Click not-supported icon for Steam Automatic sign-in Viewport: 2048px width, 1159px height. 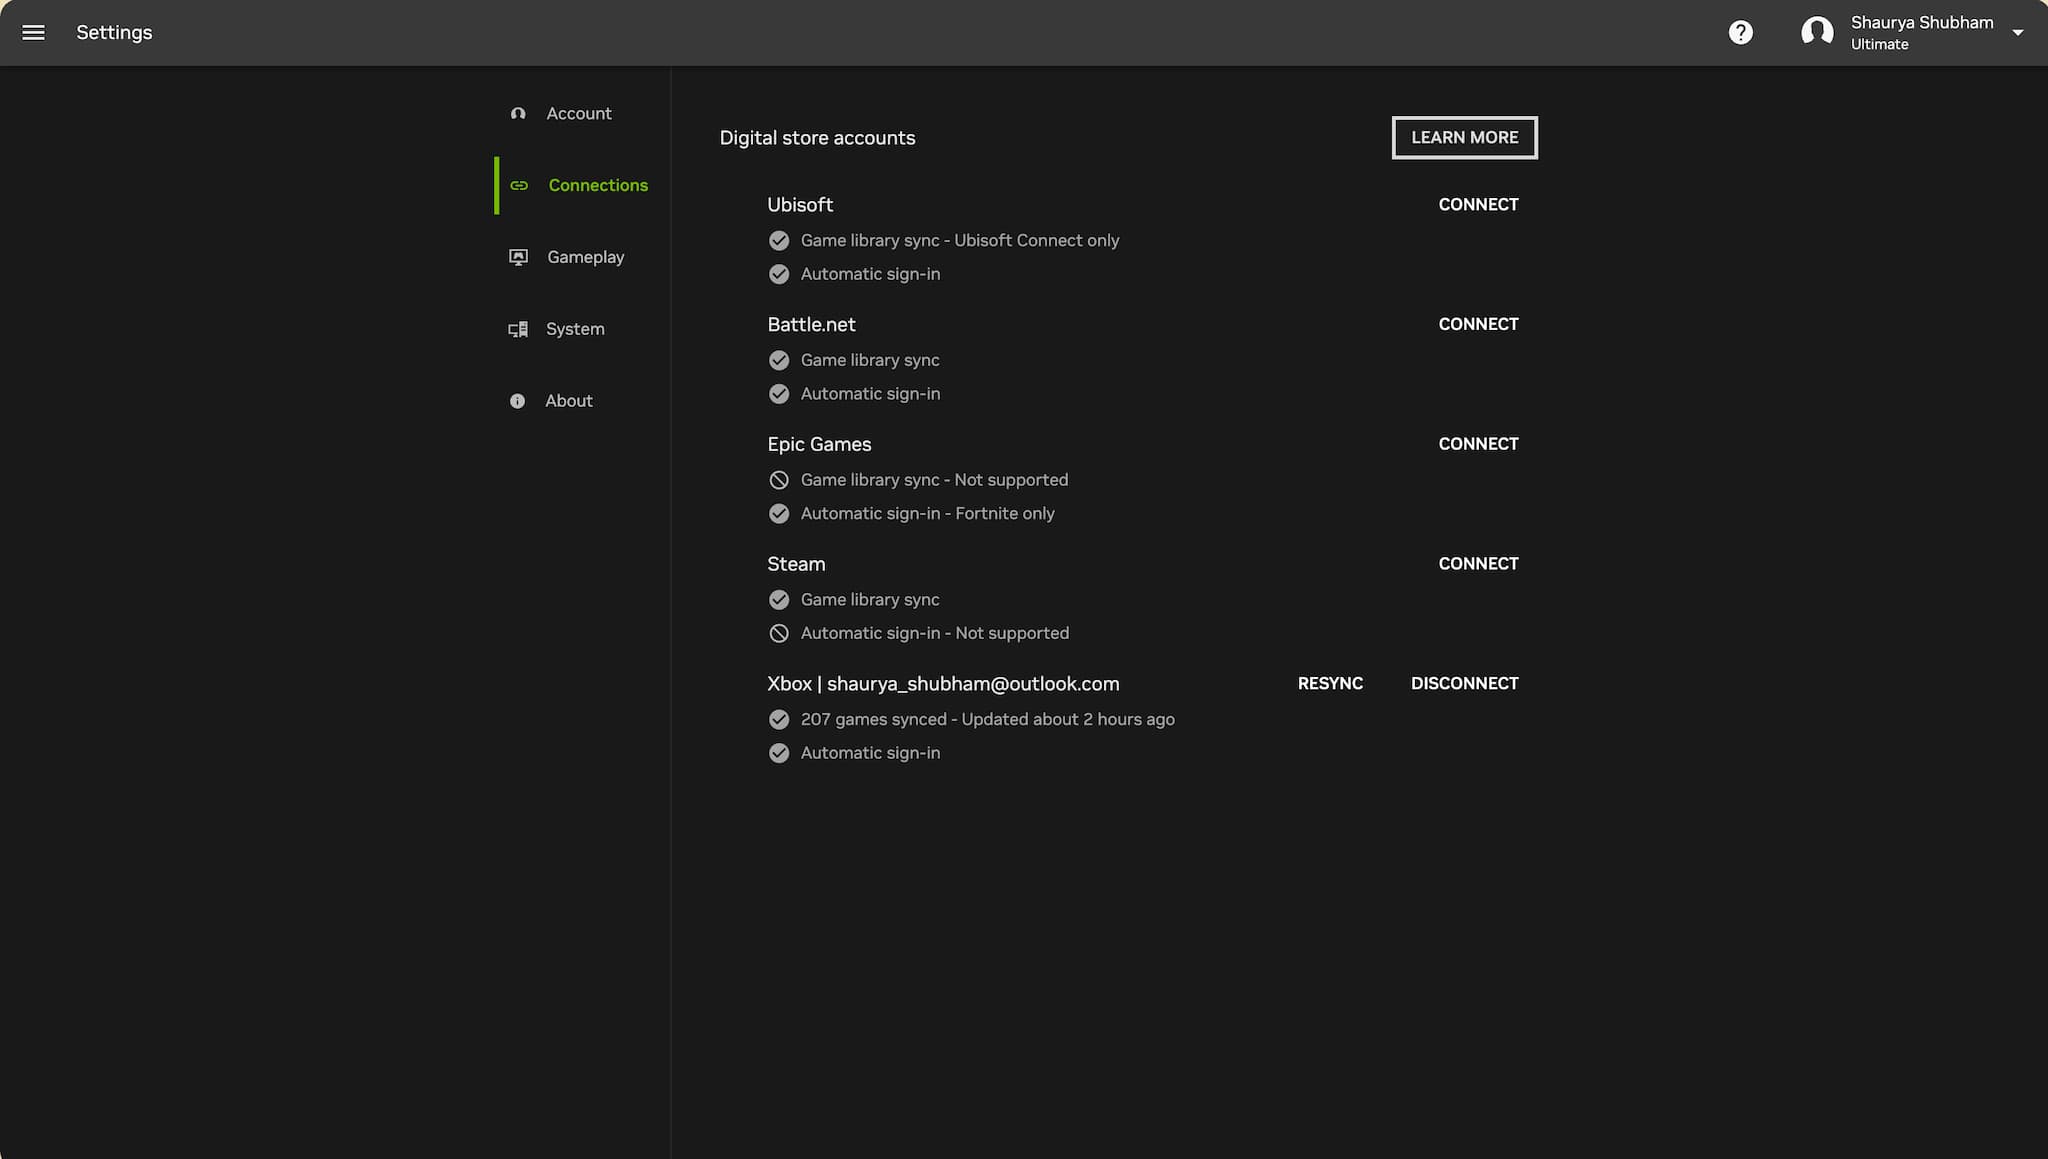(x=779, y=633)
